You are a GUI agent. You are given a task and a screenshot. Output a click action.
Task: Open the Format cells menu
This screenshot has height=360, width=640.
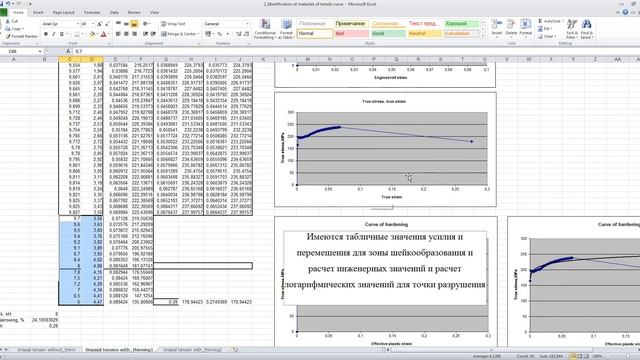tap(526, 29)
